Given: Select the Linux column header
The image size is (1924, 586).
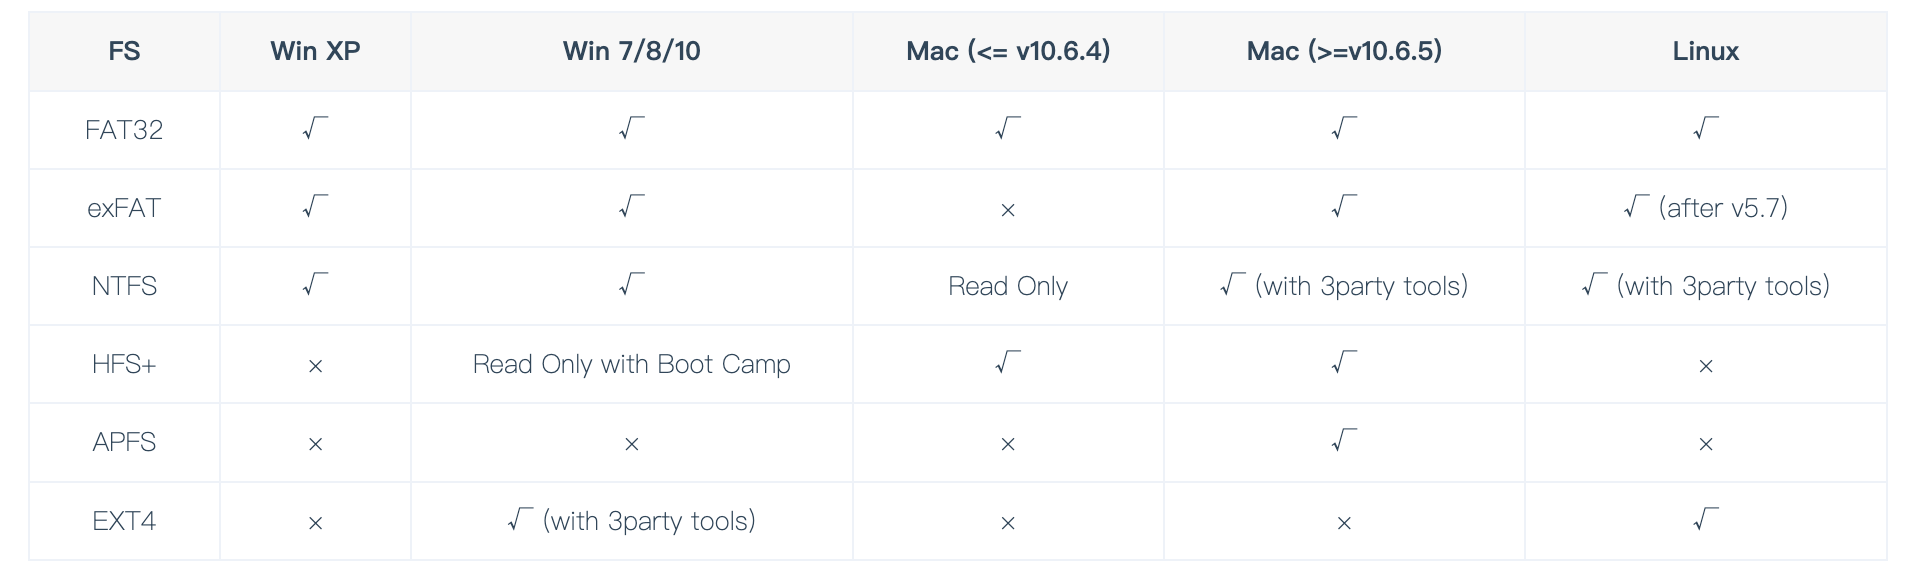Looking at the screenshot, I should (1705, 51).
